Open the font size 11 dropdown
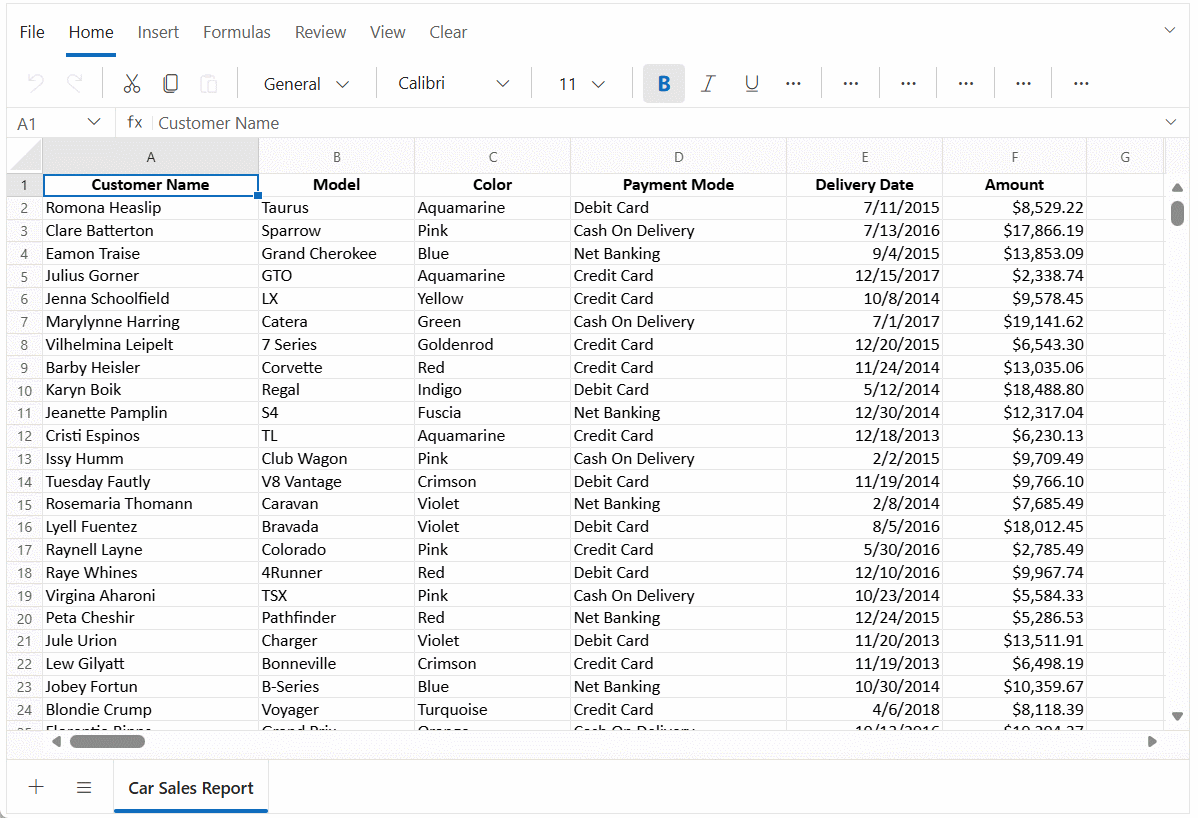The image size is (1198, 818). pyautogui.click(x=581, y=84)
